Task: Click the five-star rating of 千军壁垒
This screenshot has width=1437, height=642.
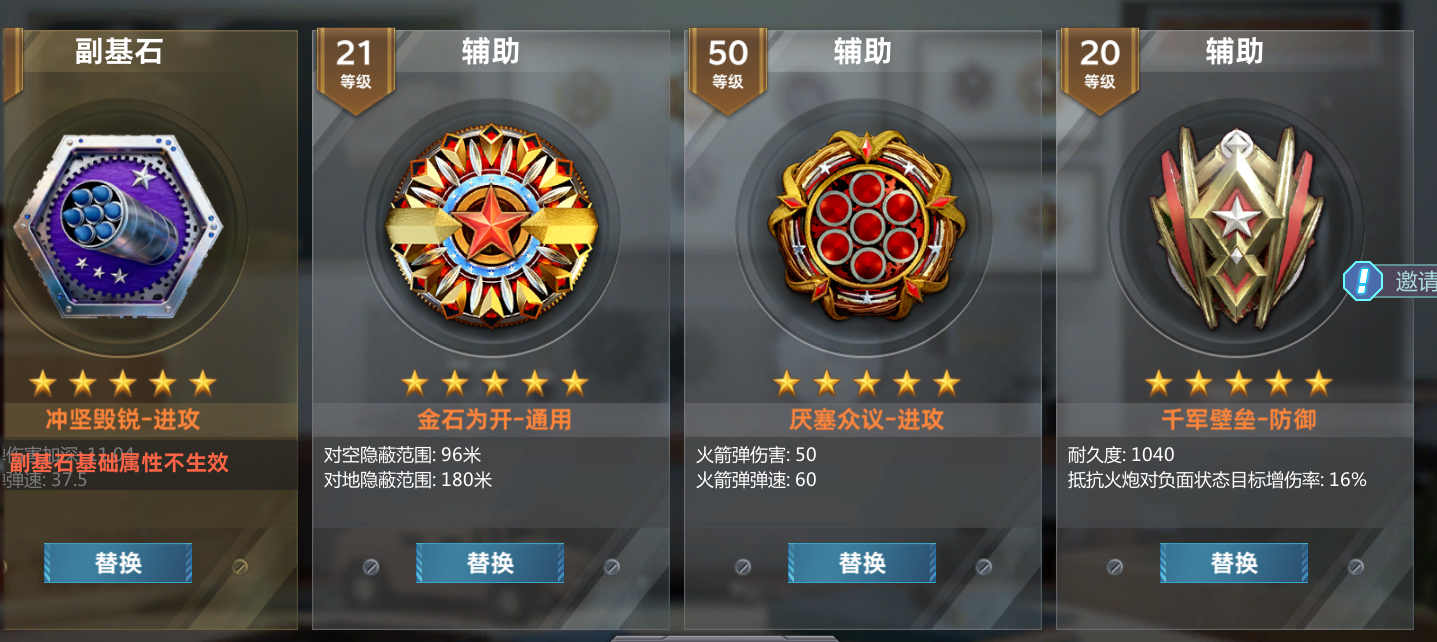Action: [x=1238, y=382]
